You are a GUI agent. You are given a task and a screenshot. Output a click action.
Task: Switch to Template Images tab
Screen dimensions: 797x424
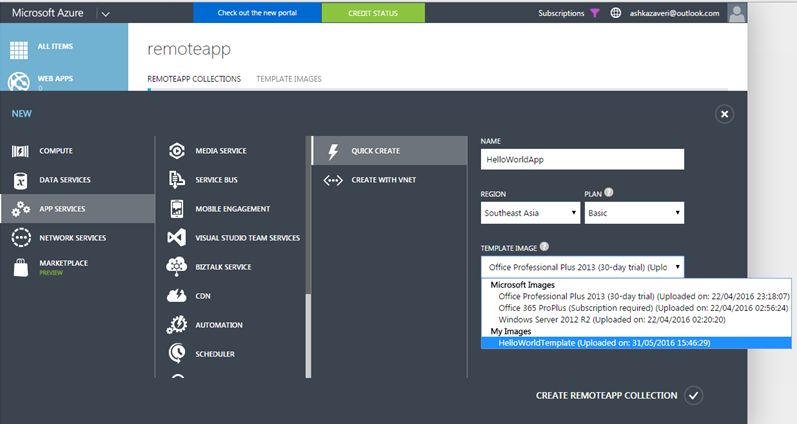click(289, 79)
